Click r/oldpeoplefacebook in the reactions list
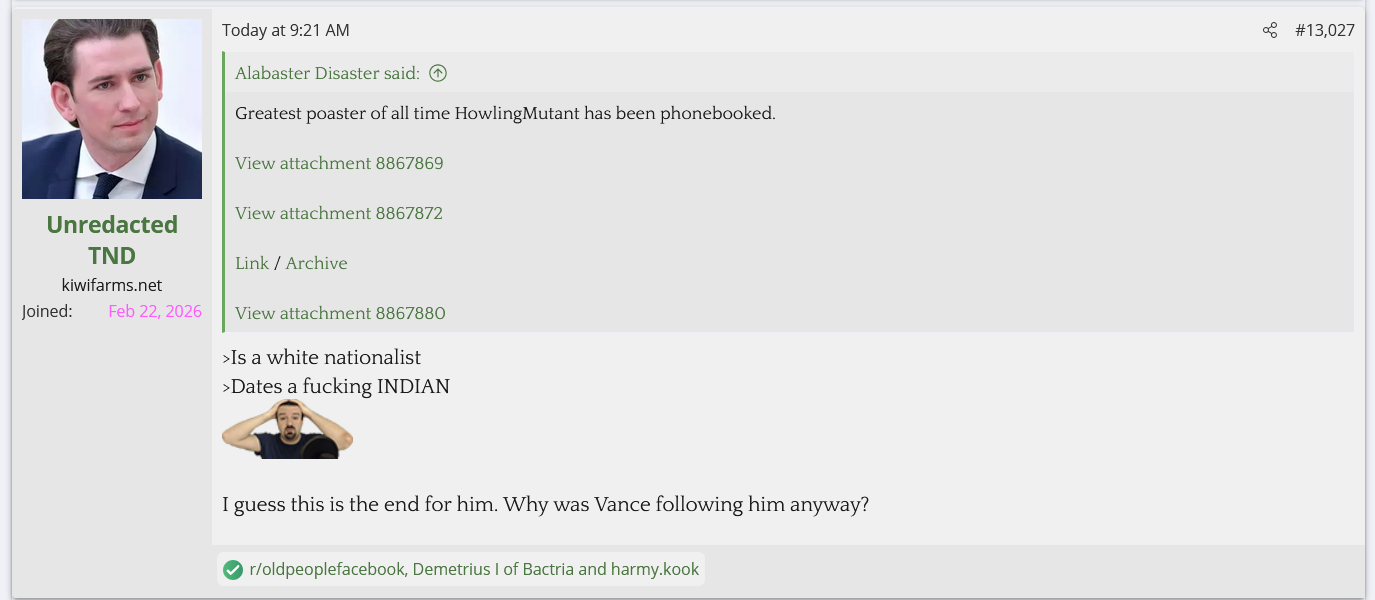Image resolution: width=1375 pixels, height=600 pixels. point(327,570)
